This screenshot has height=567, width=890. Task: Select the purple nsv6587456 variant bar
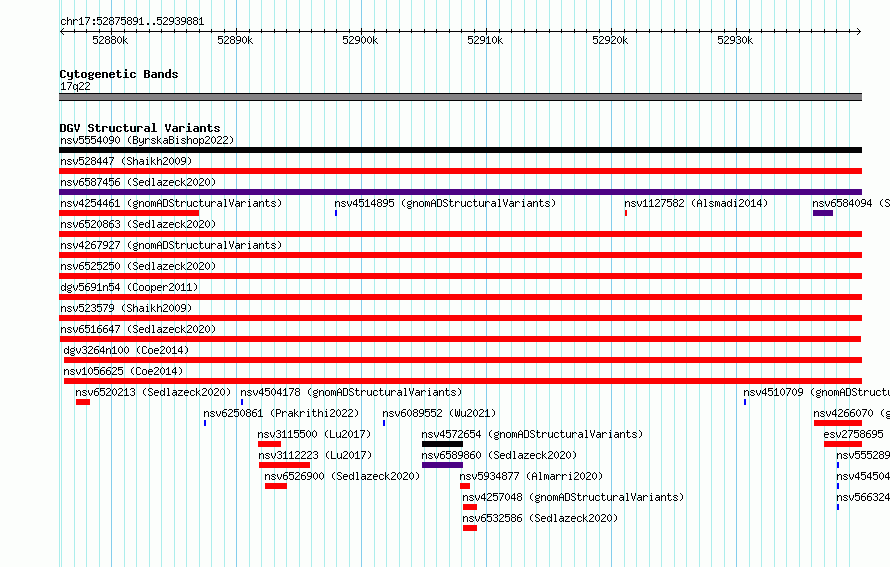[x=460, y=192]
